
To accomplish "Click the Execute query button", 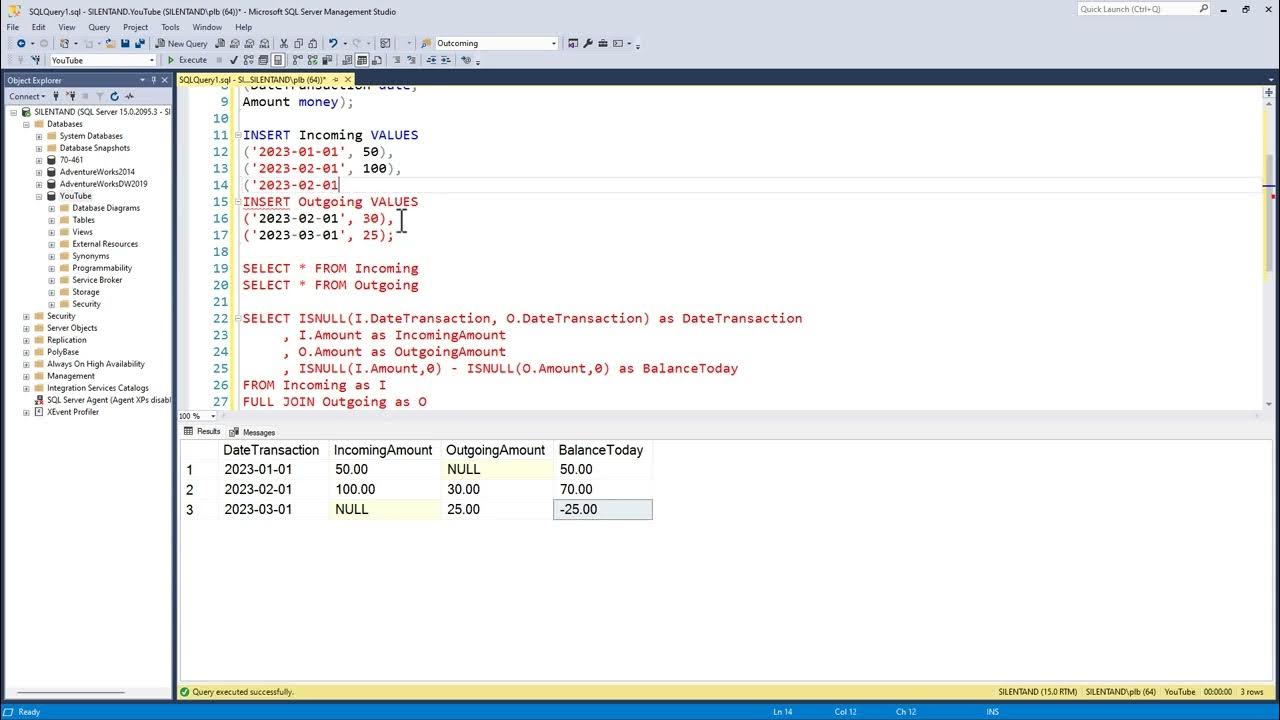I will 187,60.
